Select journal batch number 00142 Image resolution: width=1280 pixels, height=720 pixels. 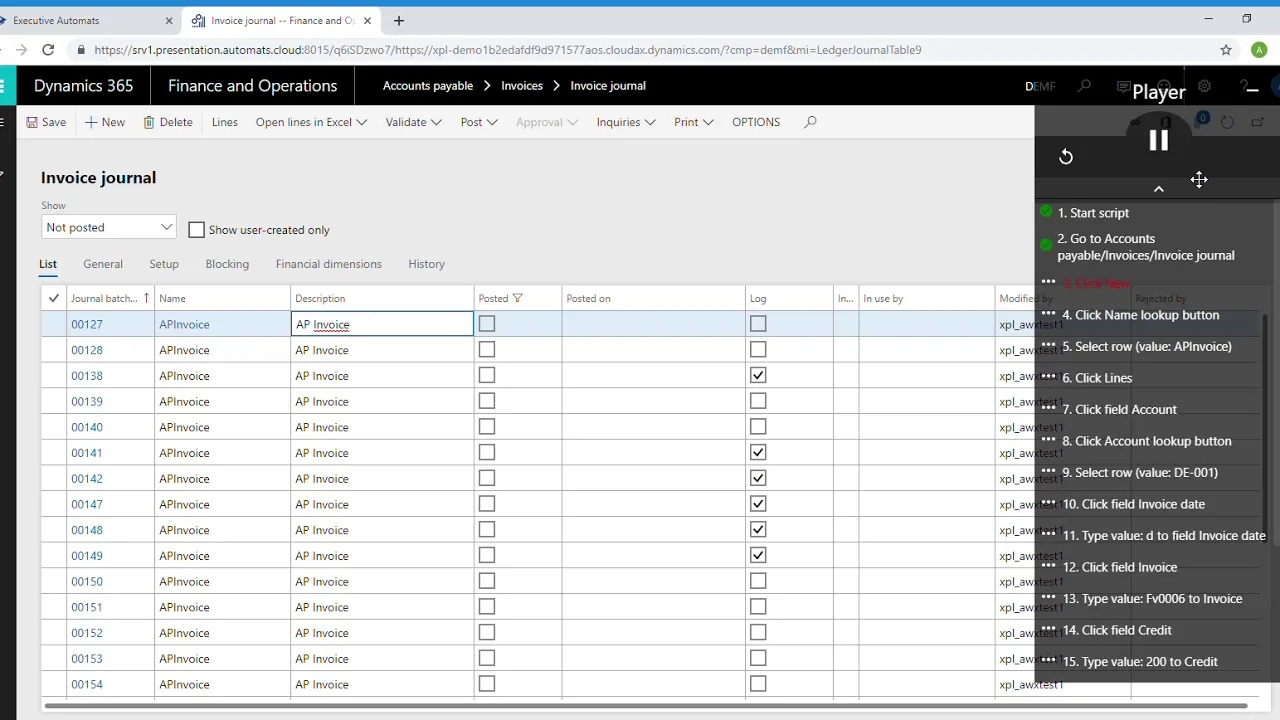(x=86, y=478)
